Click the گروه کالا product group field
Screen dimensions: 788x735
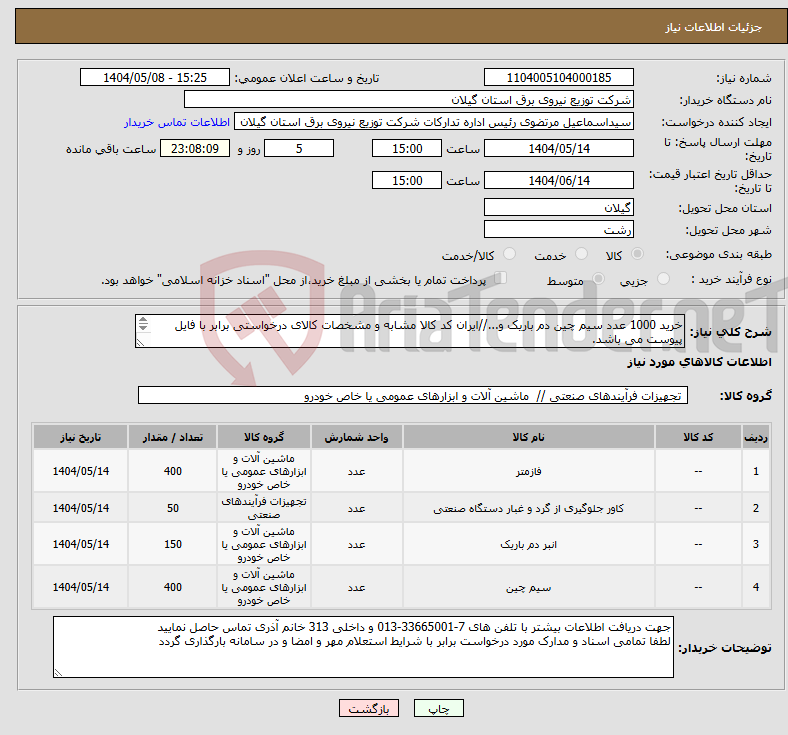pos(413,396)
